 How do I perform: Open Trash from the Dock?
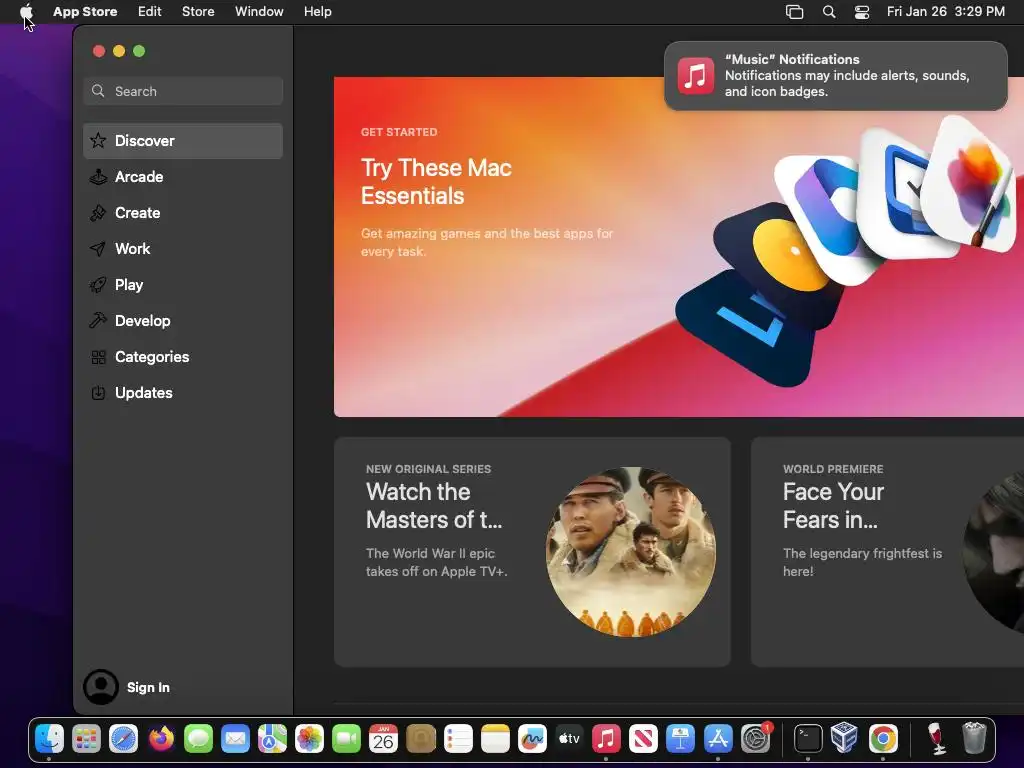[974, 739]
